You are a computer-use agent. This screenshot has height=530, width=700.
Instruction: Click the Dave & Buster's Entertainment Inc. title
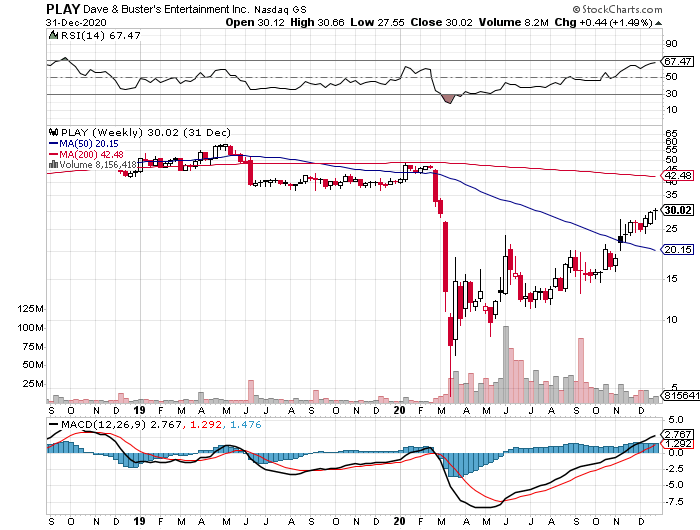point(167,9)
